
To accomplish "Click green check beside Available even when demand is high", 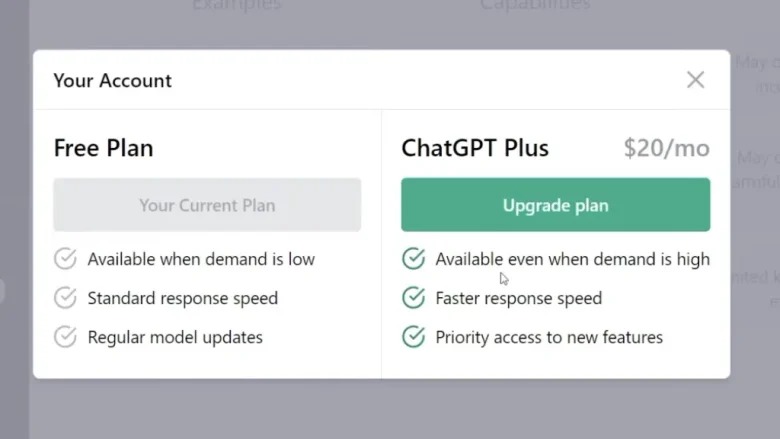I will (x=413, y=259).
